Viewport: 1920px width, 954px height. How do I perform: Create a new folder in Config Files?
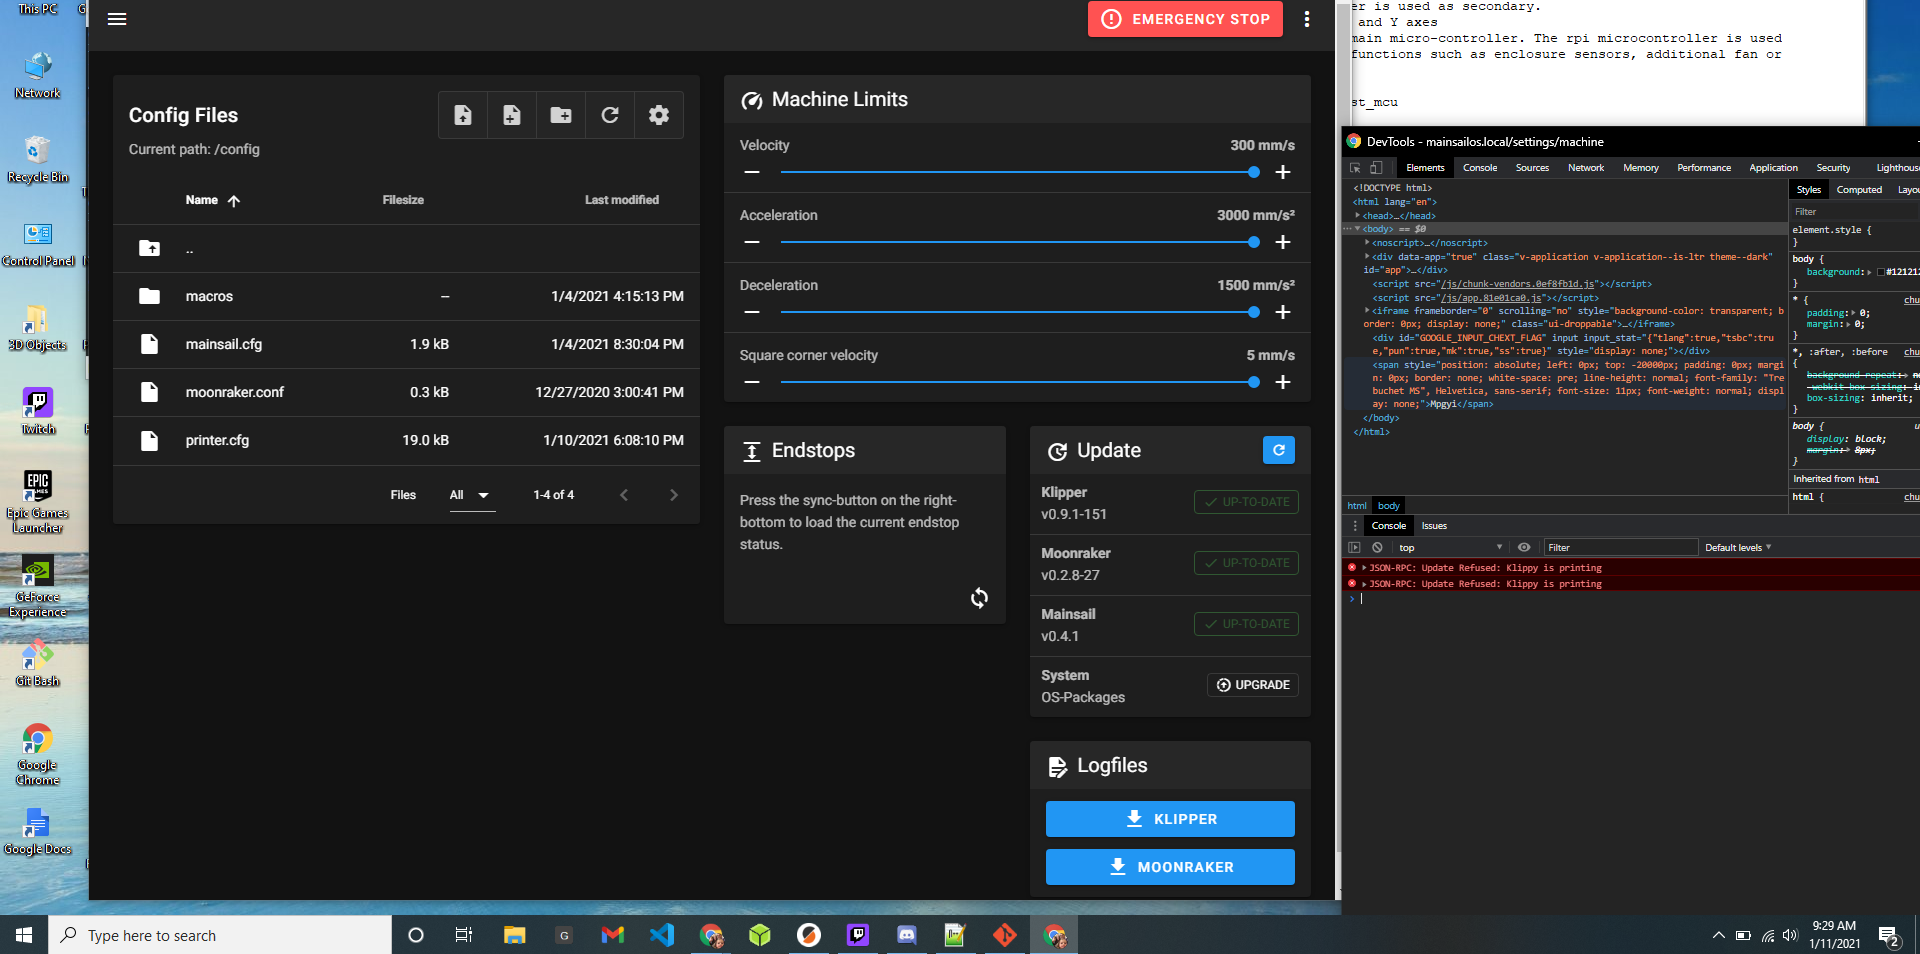pyautogui.click(x=561, y=115)
